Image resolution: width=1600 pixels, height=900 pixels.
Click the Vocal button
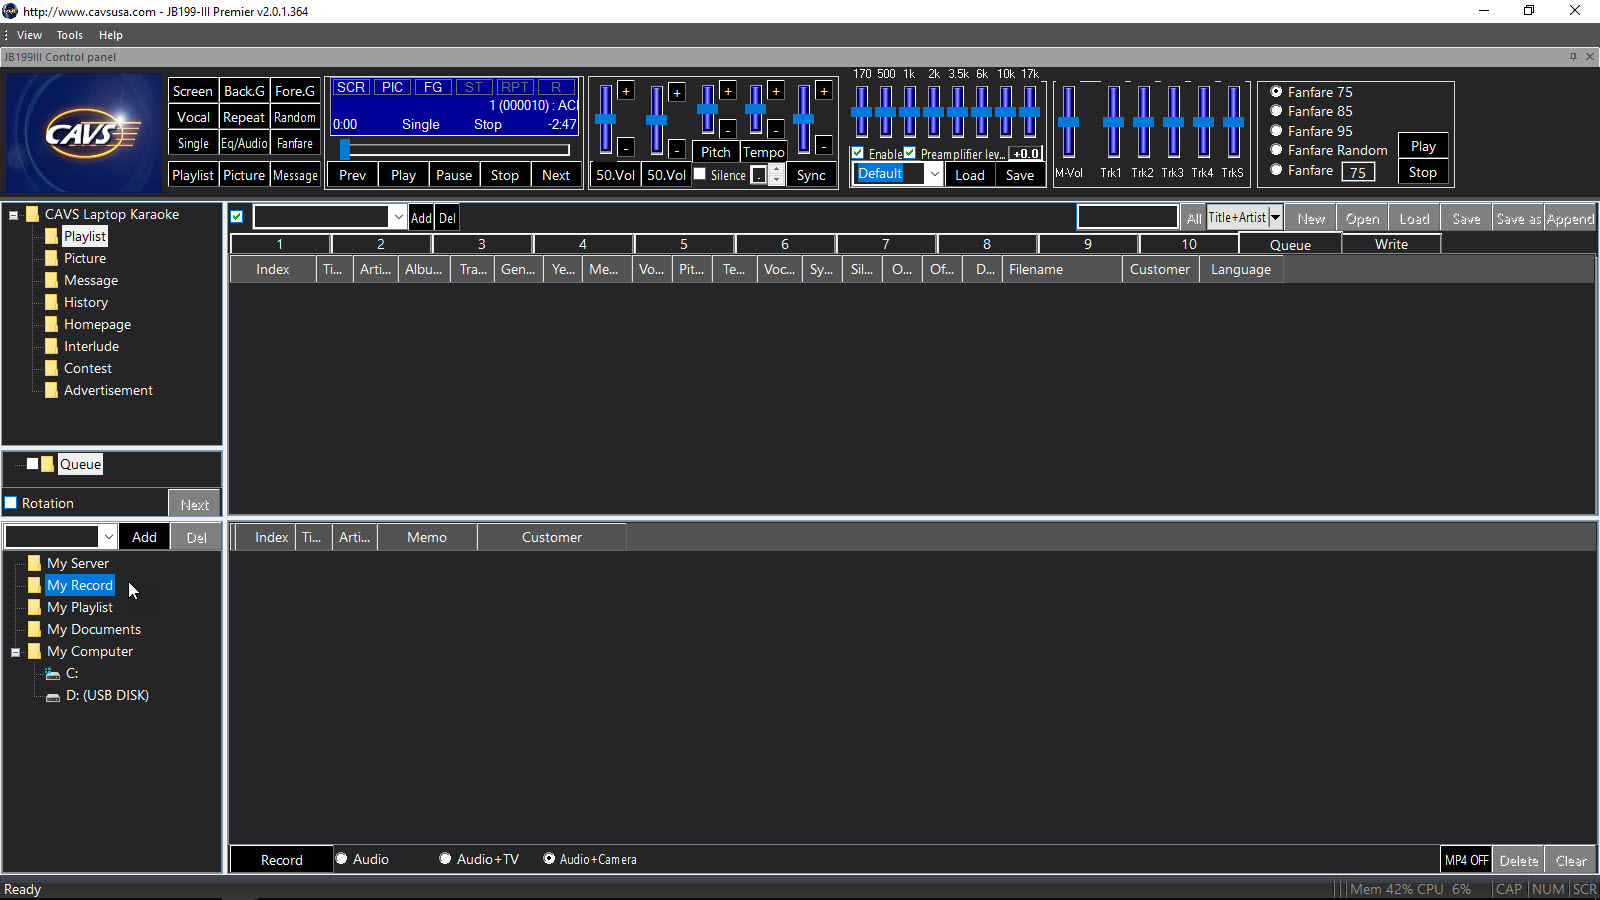pyautogui.click(x=193, y=117)
